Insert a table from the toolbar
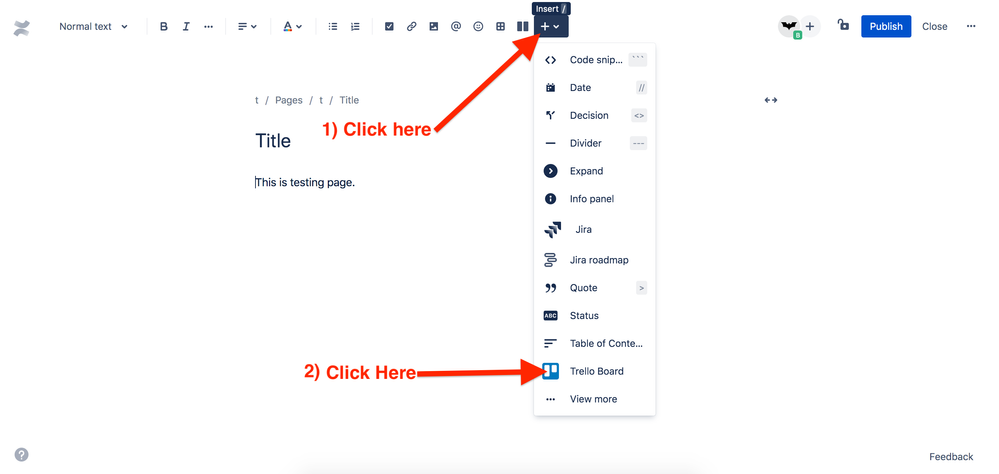 click(x=501, y=27)
